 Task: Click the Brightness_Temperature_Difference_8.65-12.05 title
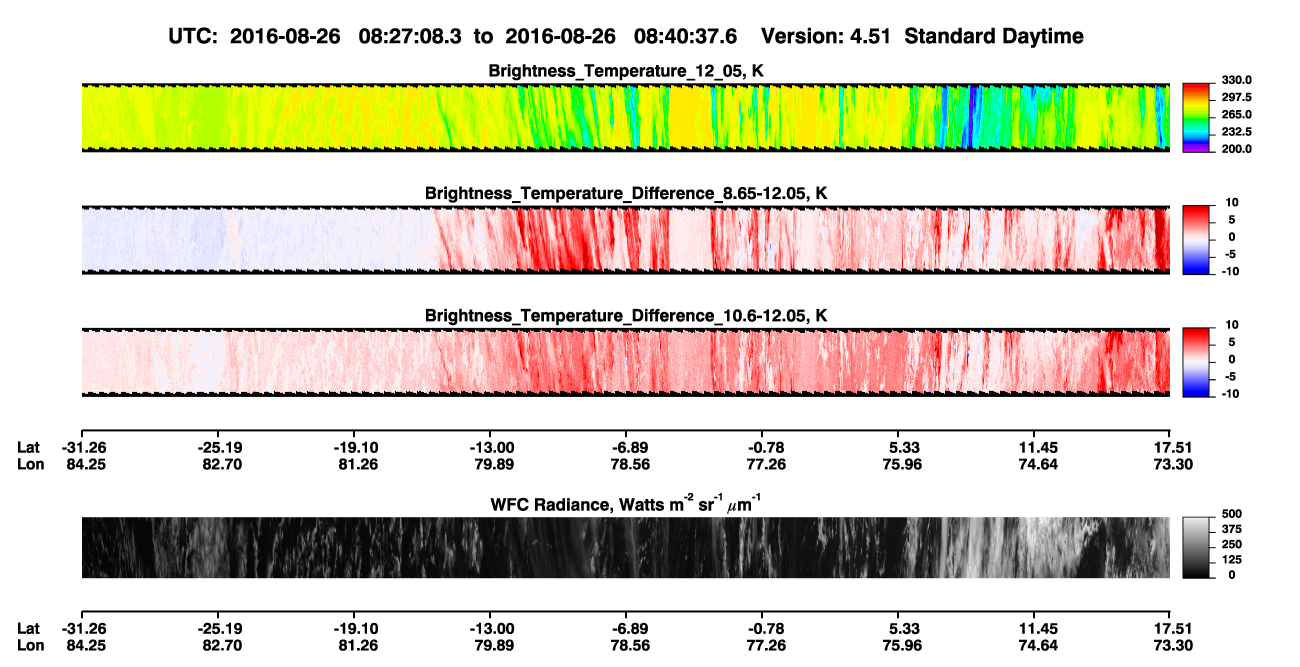click(x=626, y=193)
